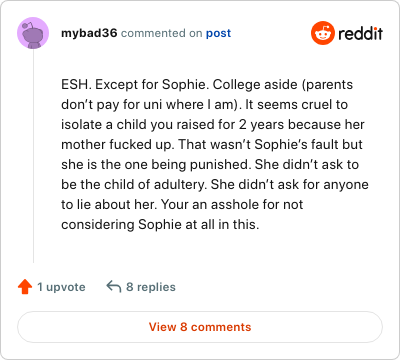This screenshot has width=400, height=360.
Task: Click the gray "commented on" text
Action: click(x=161, y=33)
